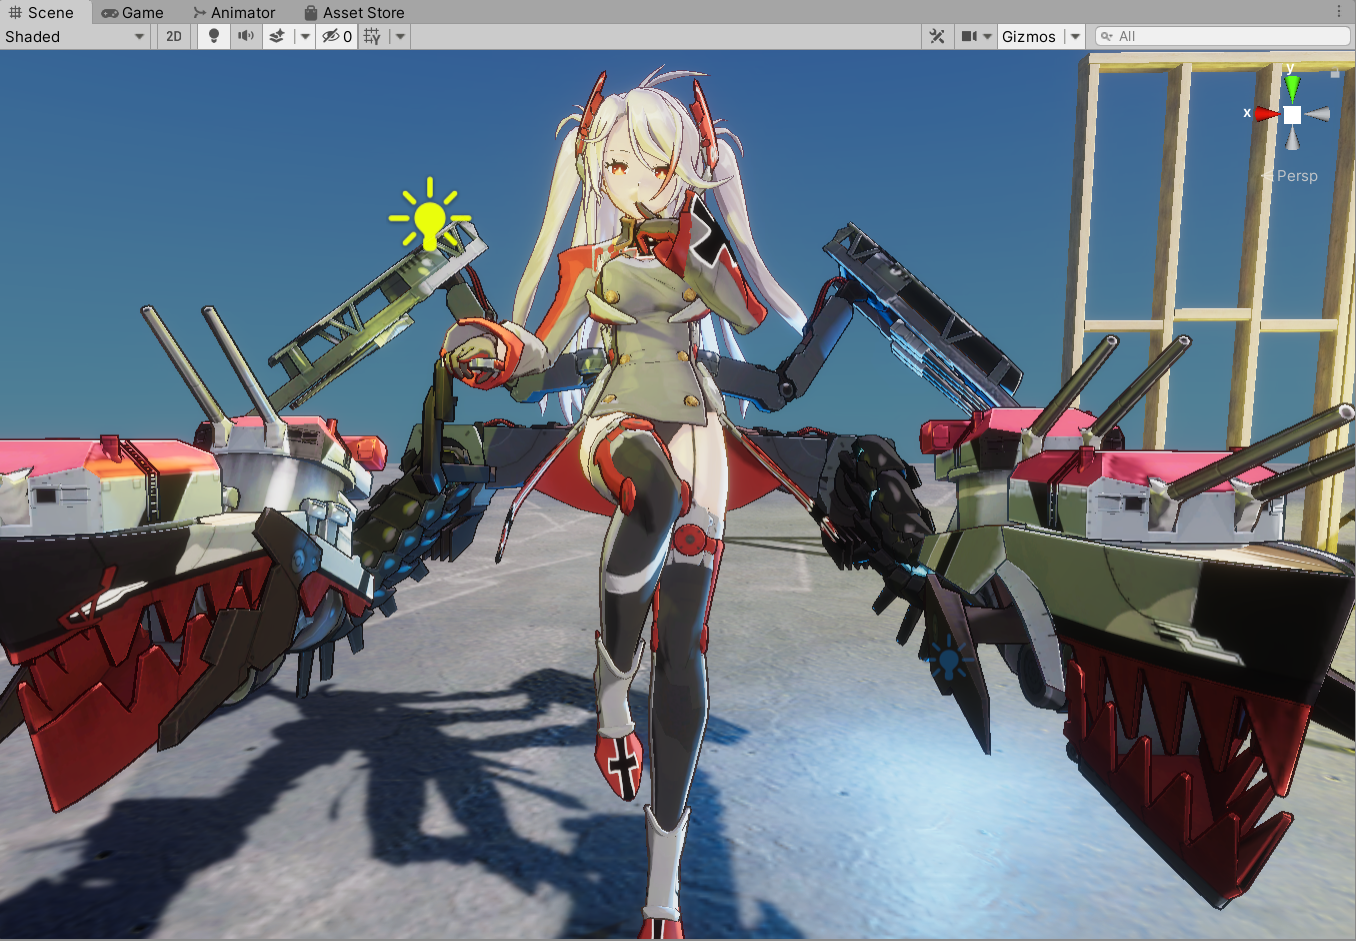Viewport: 1356px width, 941px height.
Task: Click the green Y axis cone on the gizmo
Action: 1292,87
